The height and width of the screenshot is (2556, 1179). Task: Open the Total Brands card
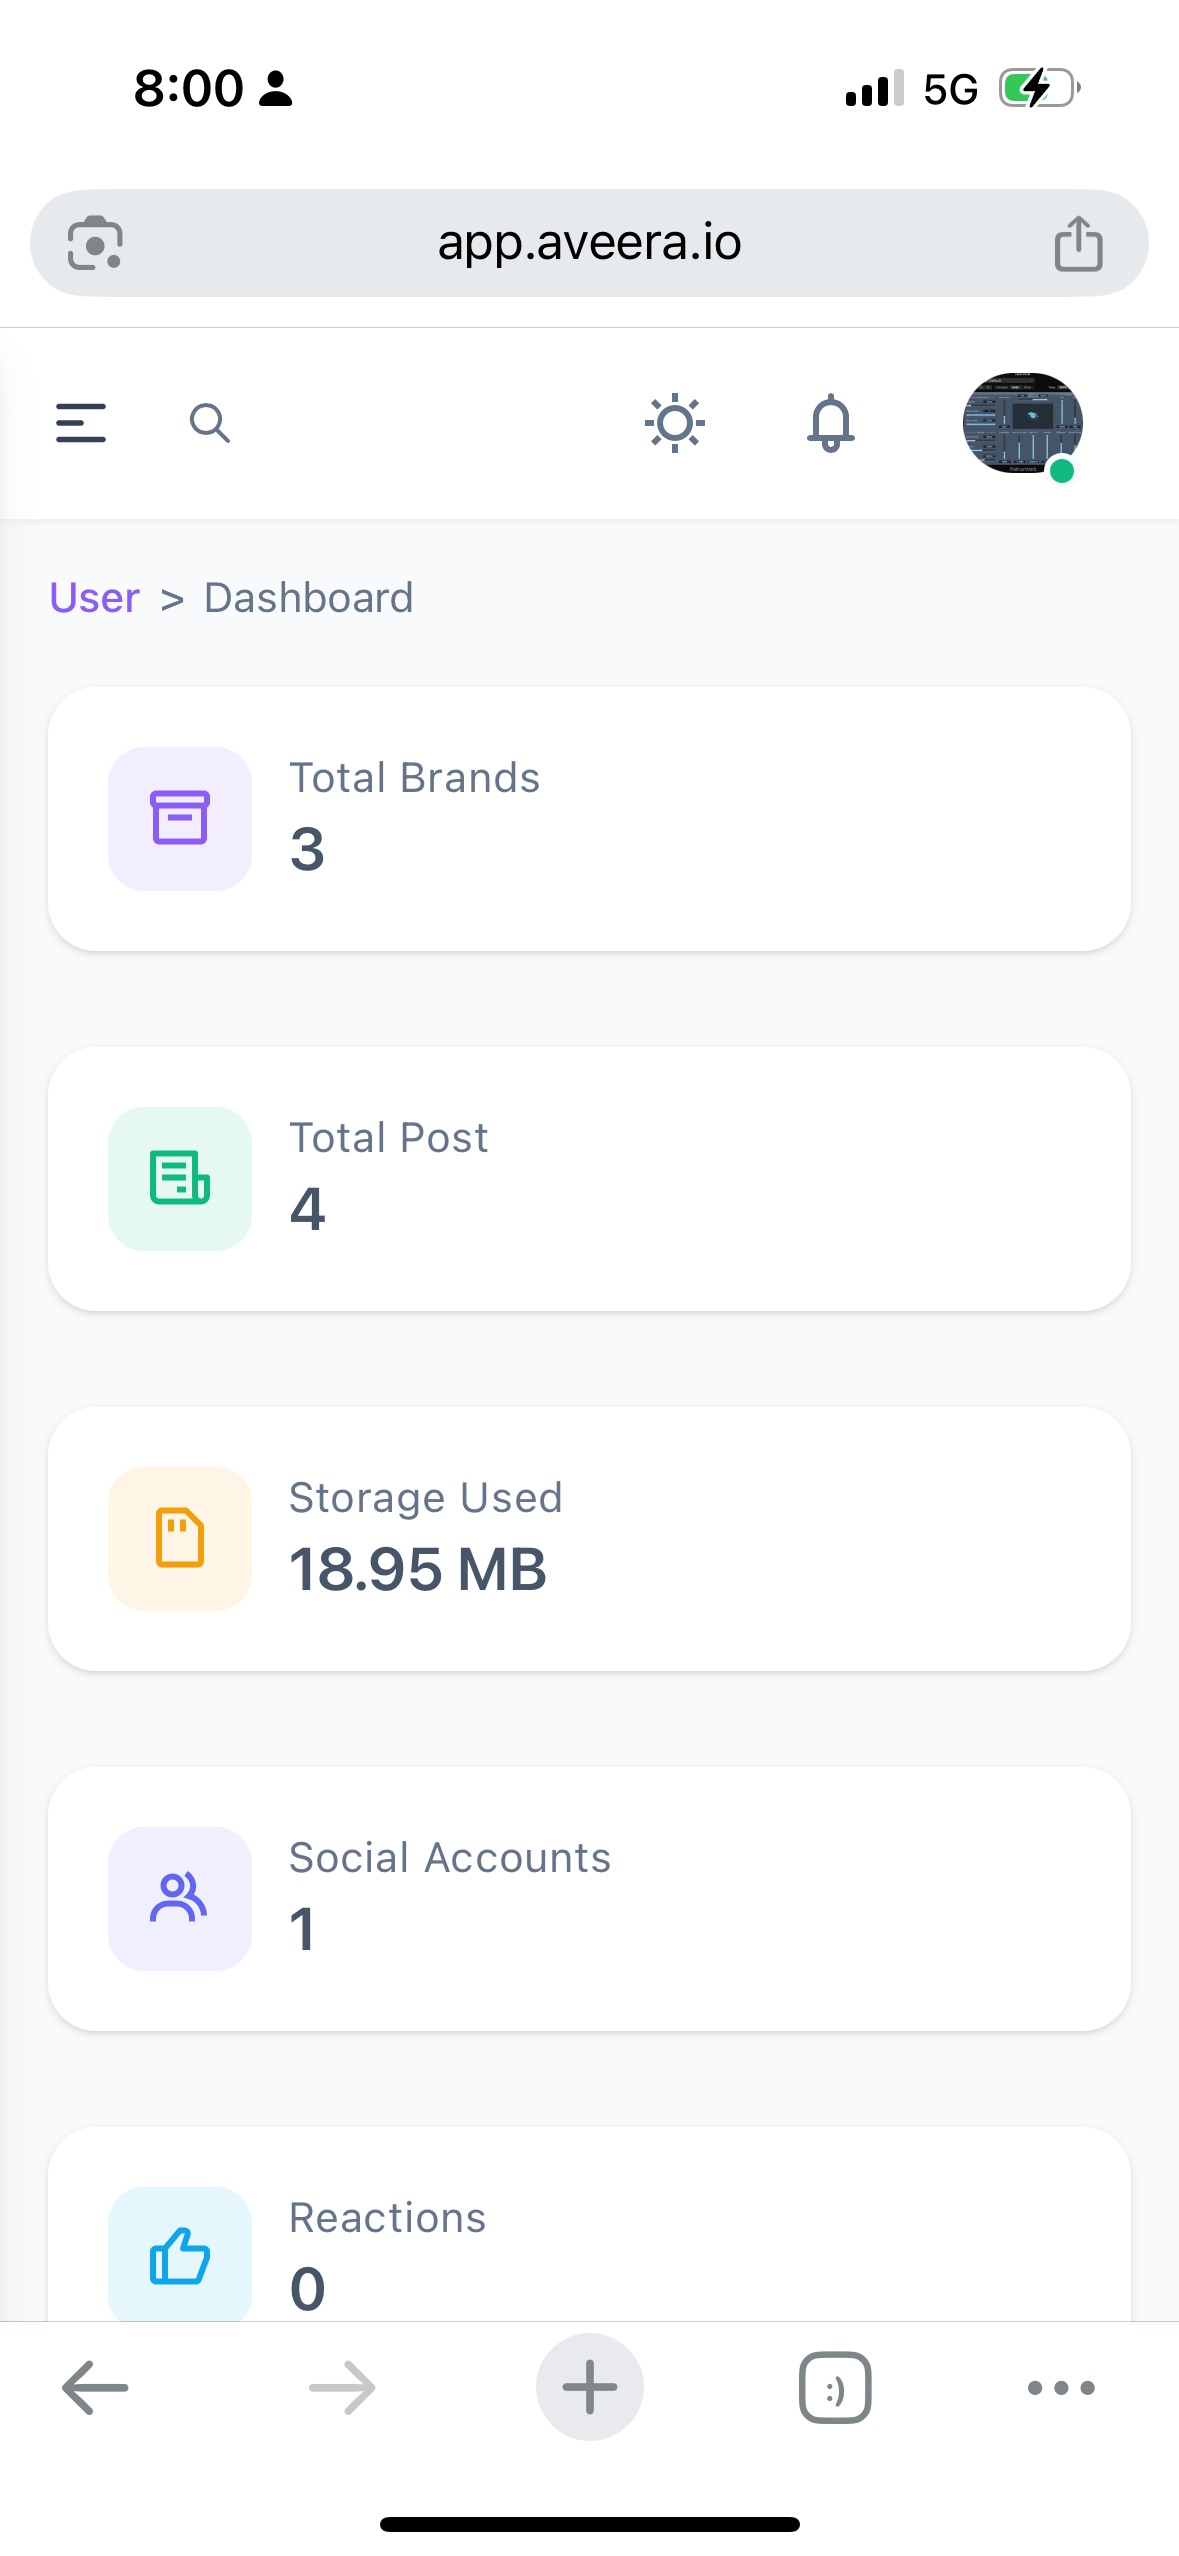click(x=700, y=818)
